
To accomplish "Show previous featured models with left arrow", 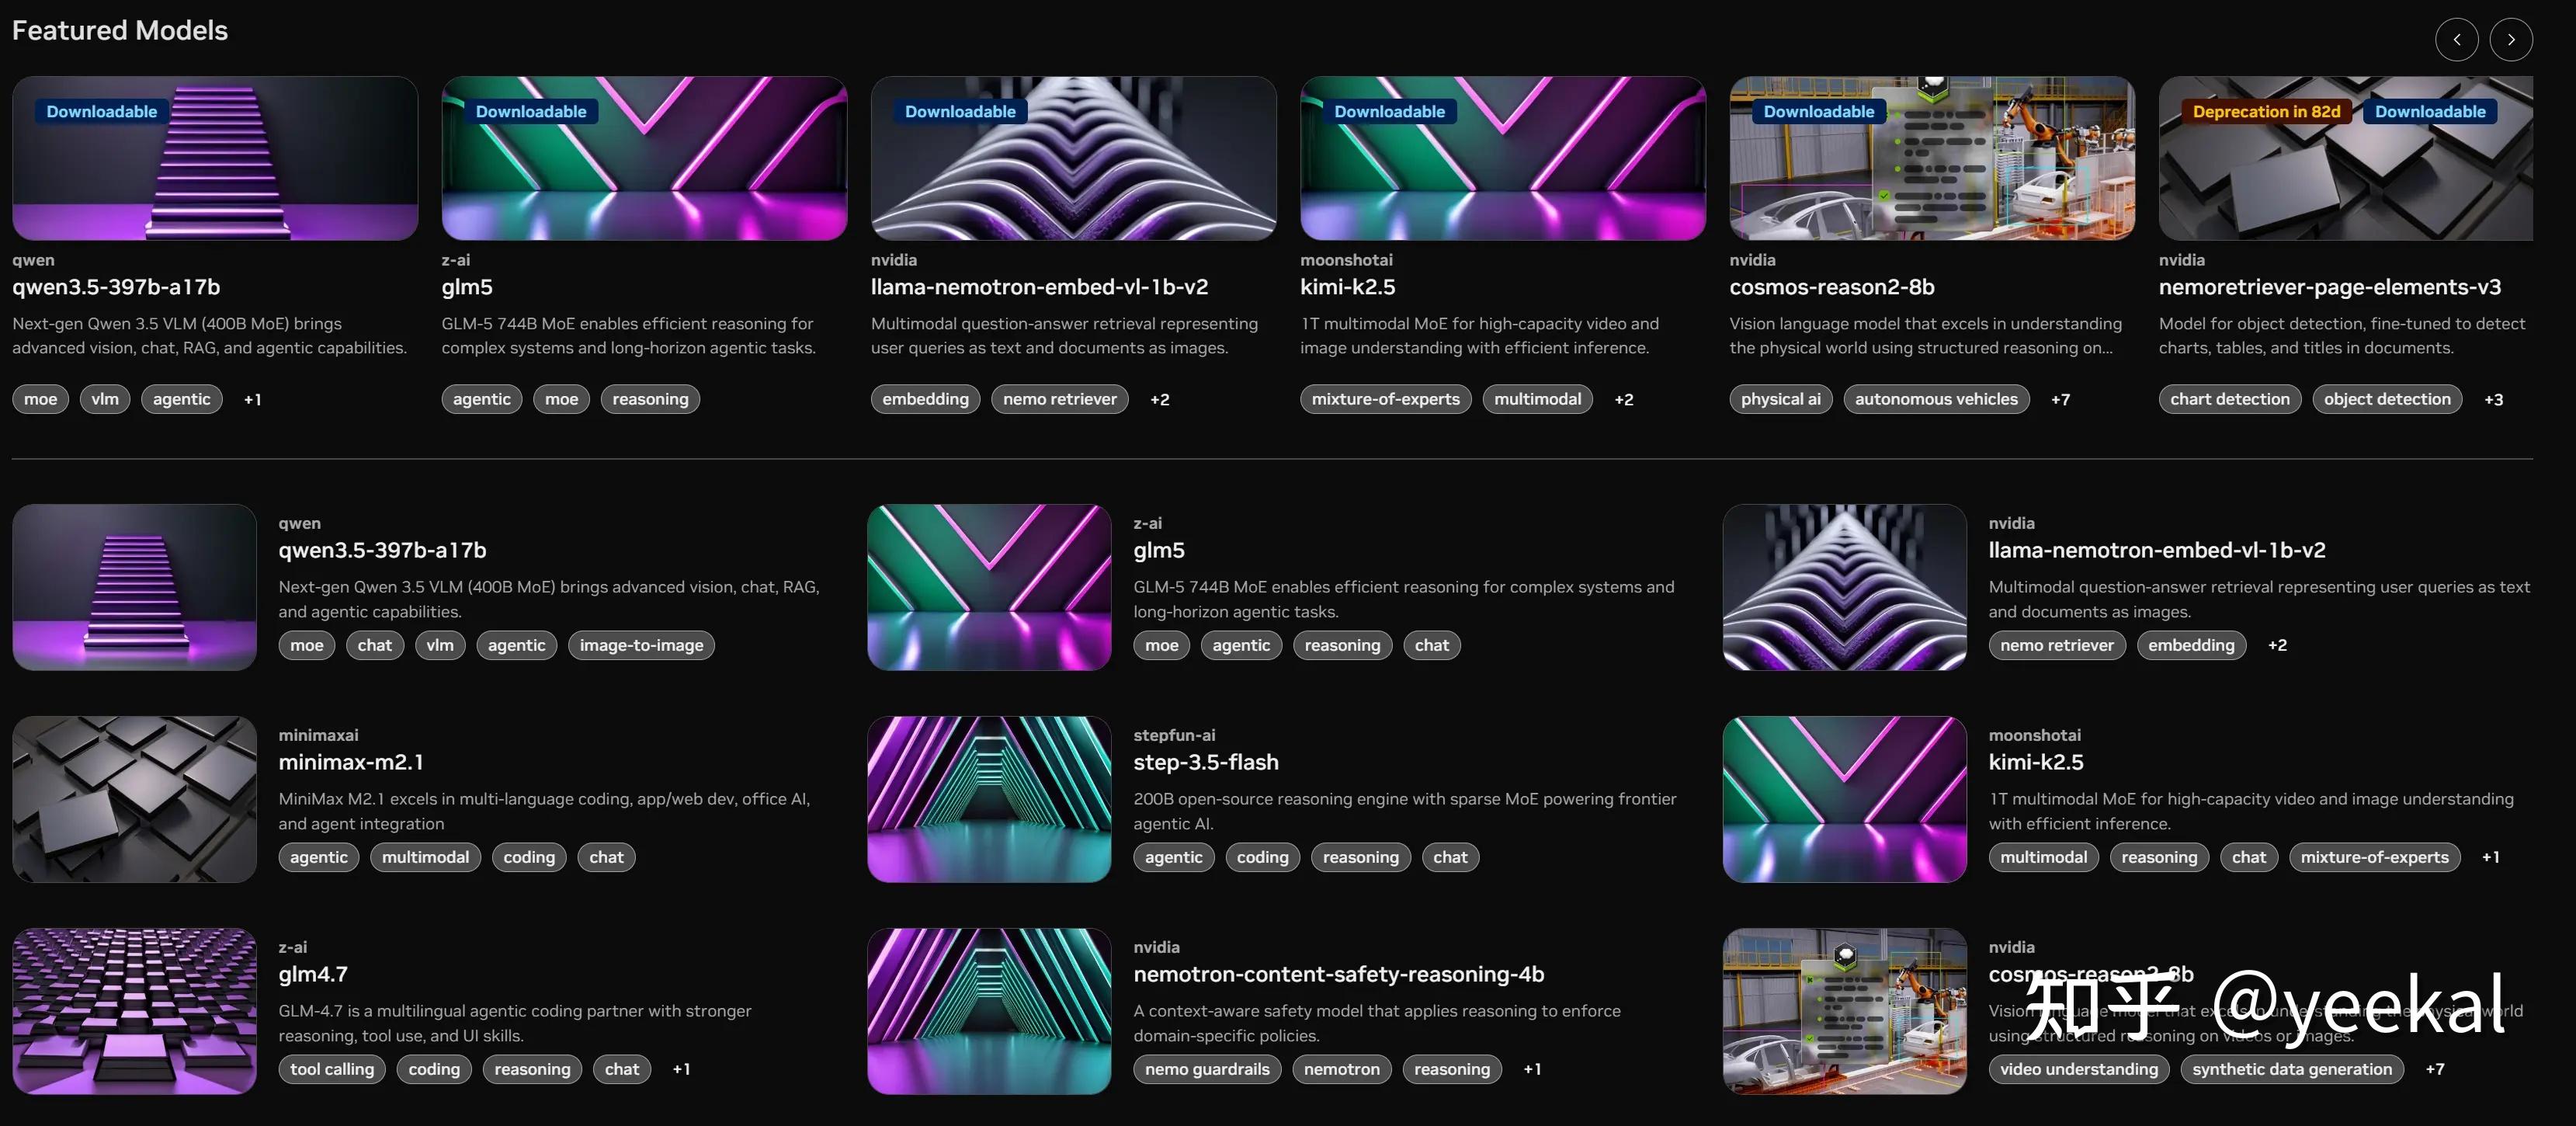I will tap(2456, 40).
